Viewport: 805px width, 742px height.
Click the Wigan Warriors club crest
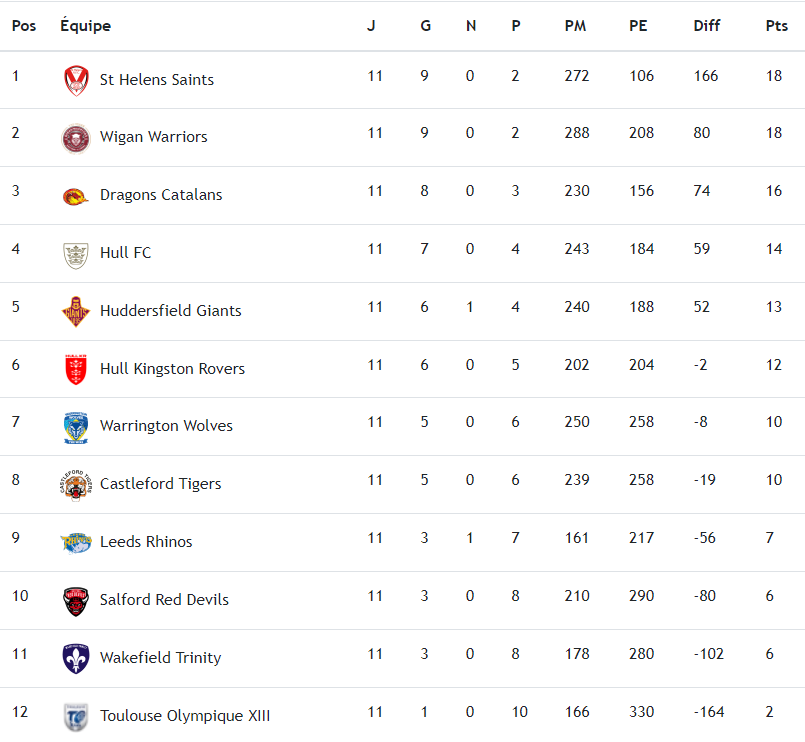coord(76,138)
